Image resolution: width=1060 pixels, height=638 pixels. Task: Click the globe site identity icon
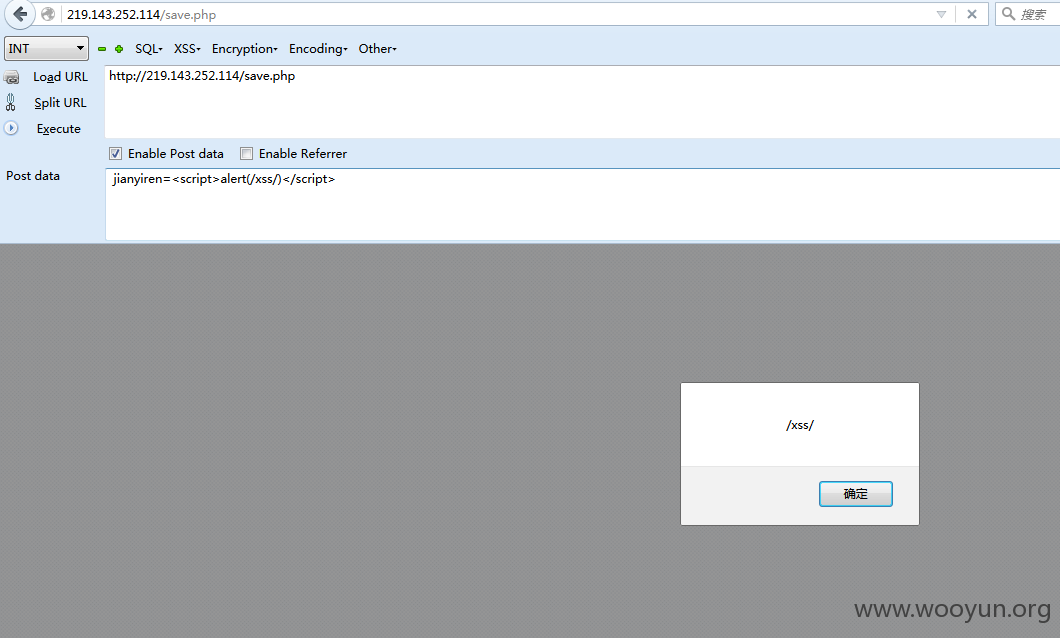[x=48, y=14]
